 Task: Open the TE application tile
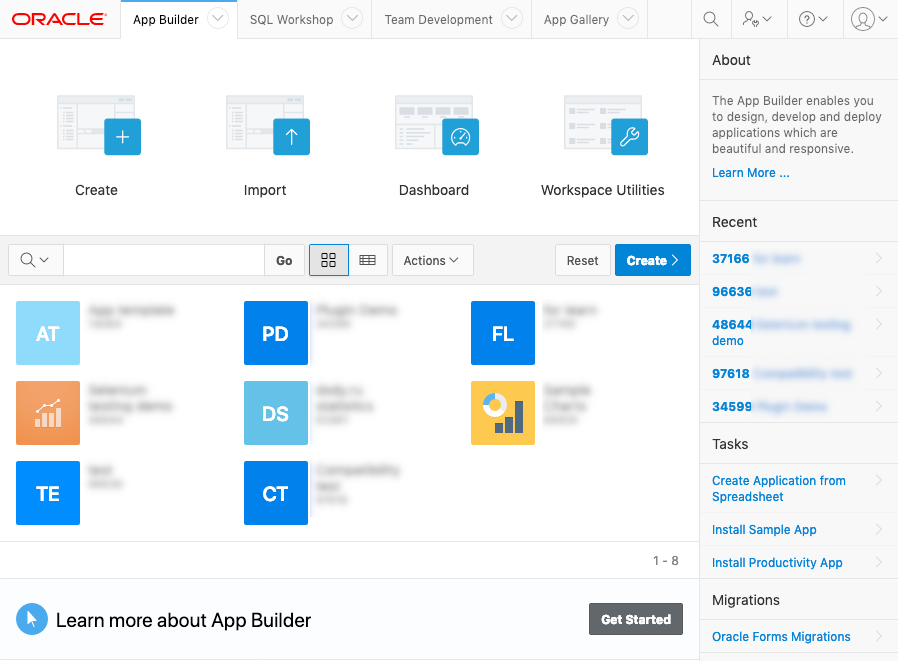coord(48,493)
